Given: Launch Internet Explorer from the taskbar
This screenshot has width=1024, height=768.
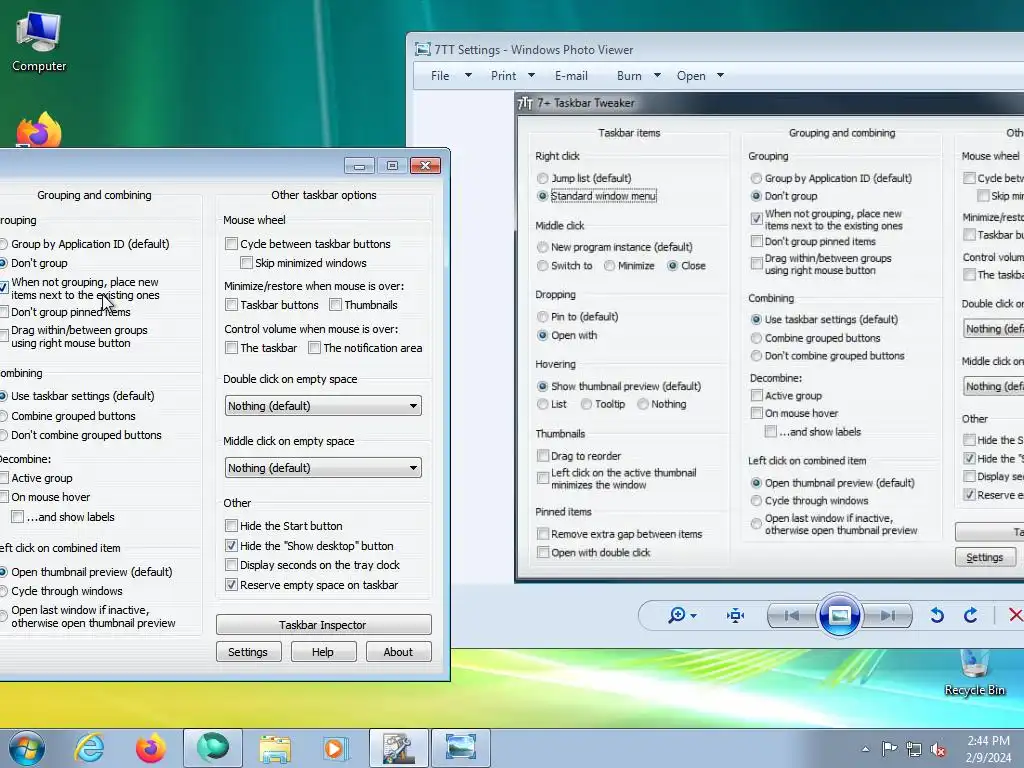Looking at the screenshot, I should click(89, 748).
